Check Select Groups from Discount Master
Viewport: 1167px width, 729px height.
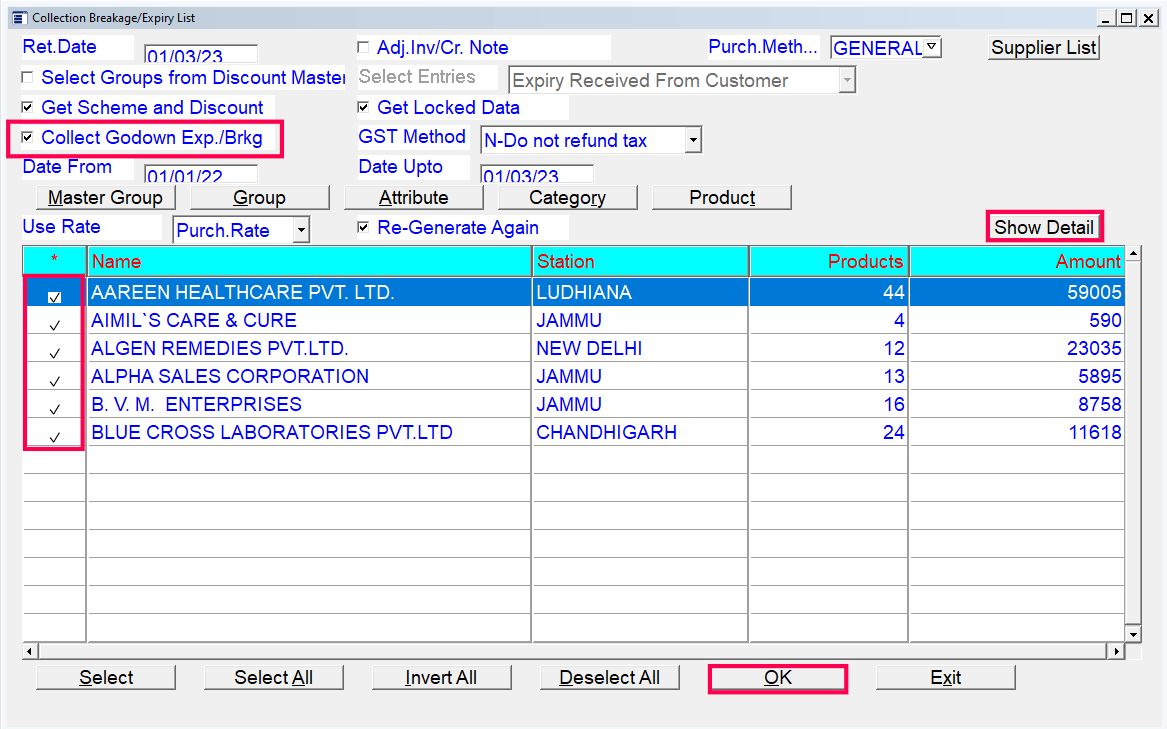pos(27,77)
